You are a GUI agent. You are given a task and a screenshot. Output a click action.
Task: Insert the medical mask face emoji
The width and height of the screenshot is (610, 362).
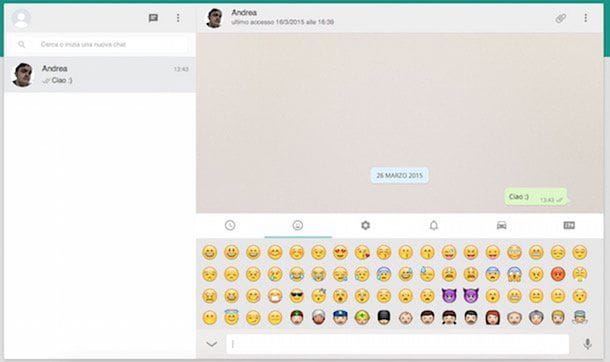275,296
